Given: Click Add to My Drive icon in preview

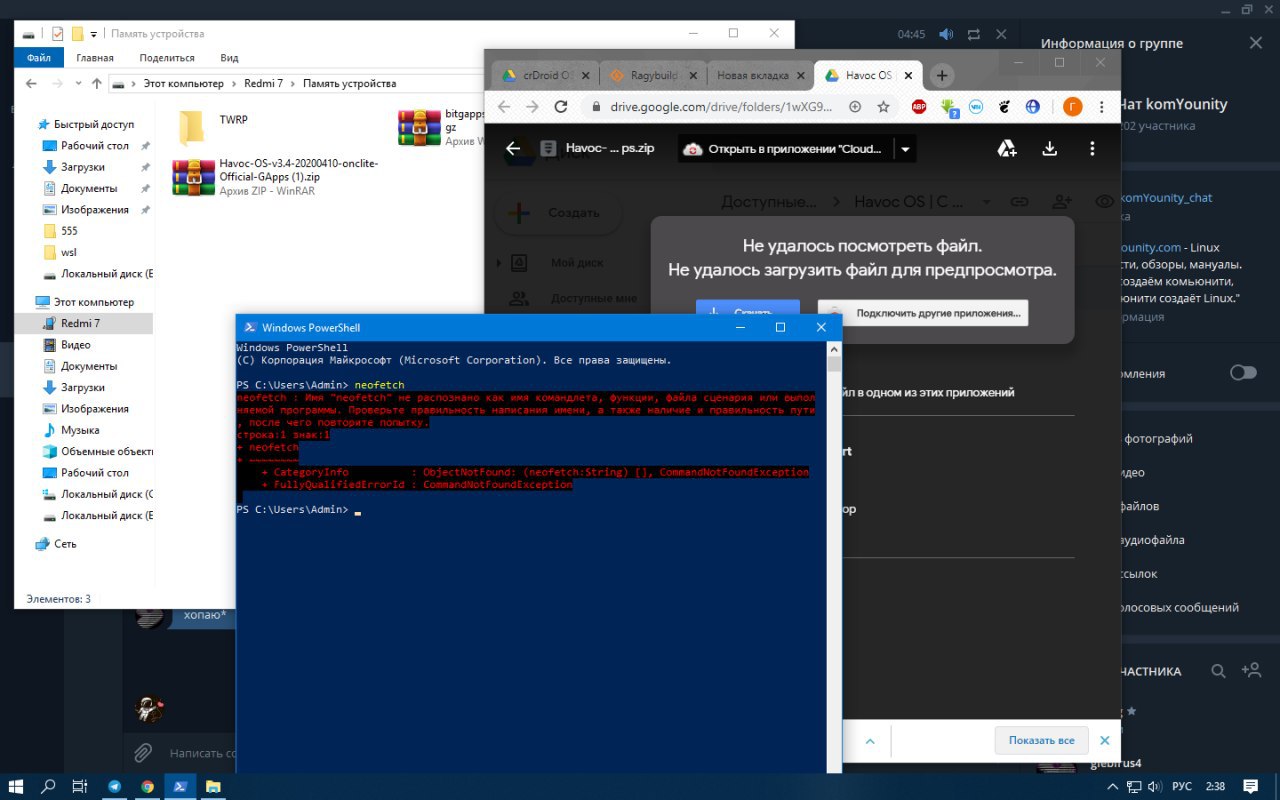Looking at the screenshot, I should point(1007,149).
